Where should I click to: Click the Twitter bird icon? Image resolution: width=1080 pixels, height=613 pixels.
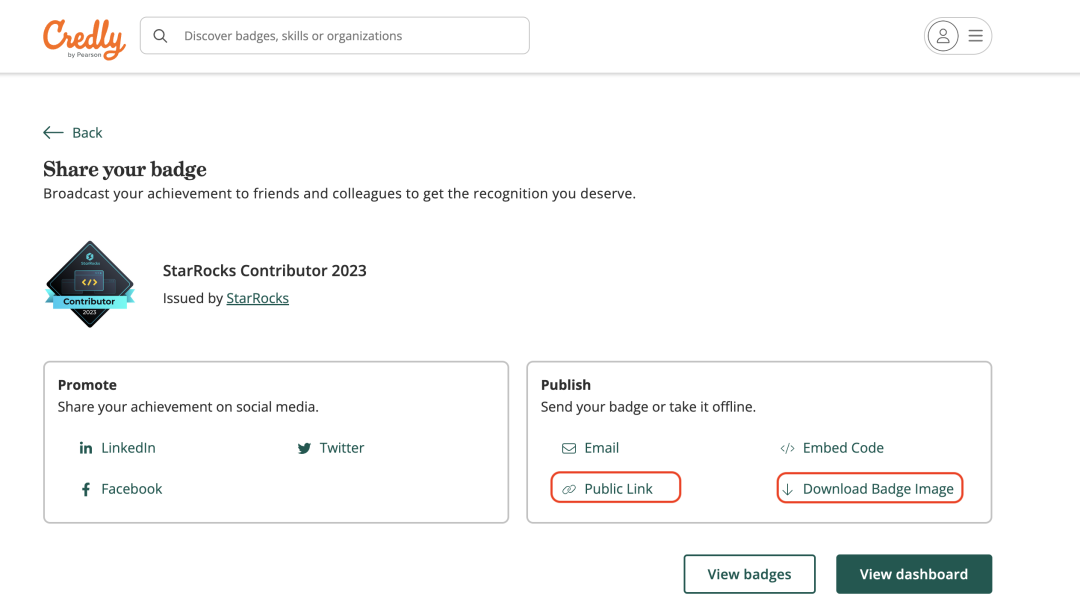304,448
